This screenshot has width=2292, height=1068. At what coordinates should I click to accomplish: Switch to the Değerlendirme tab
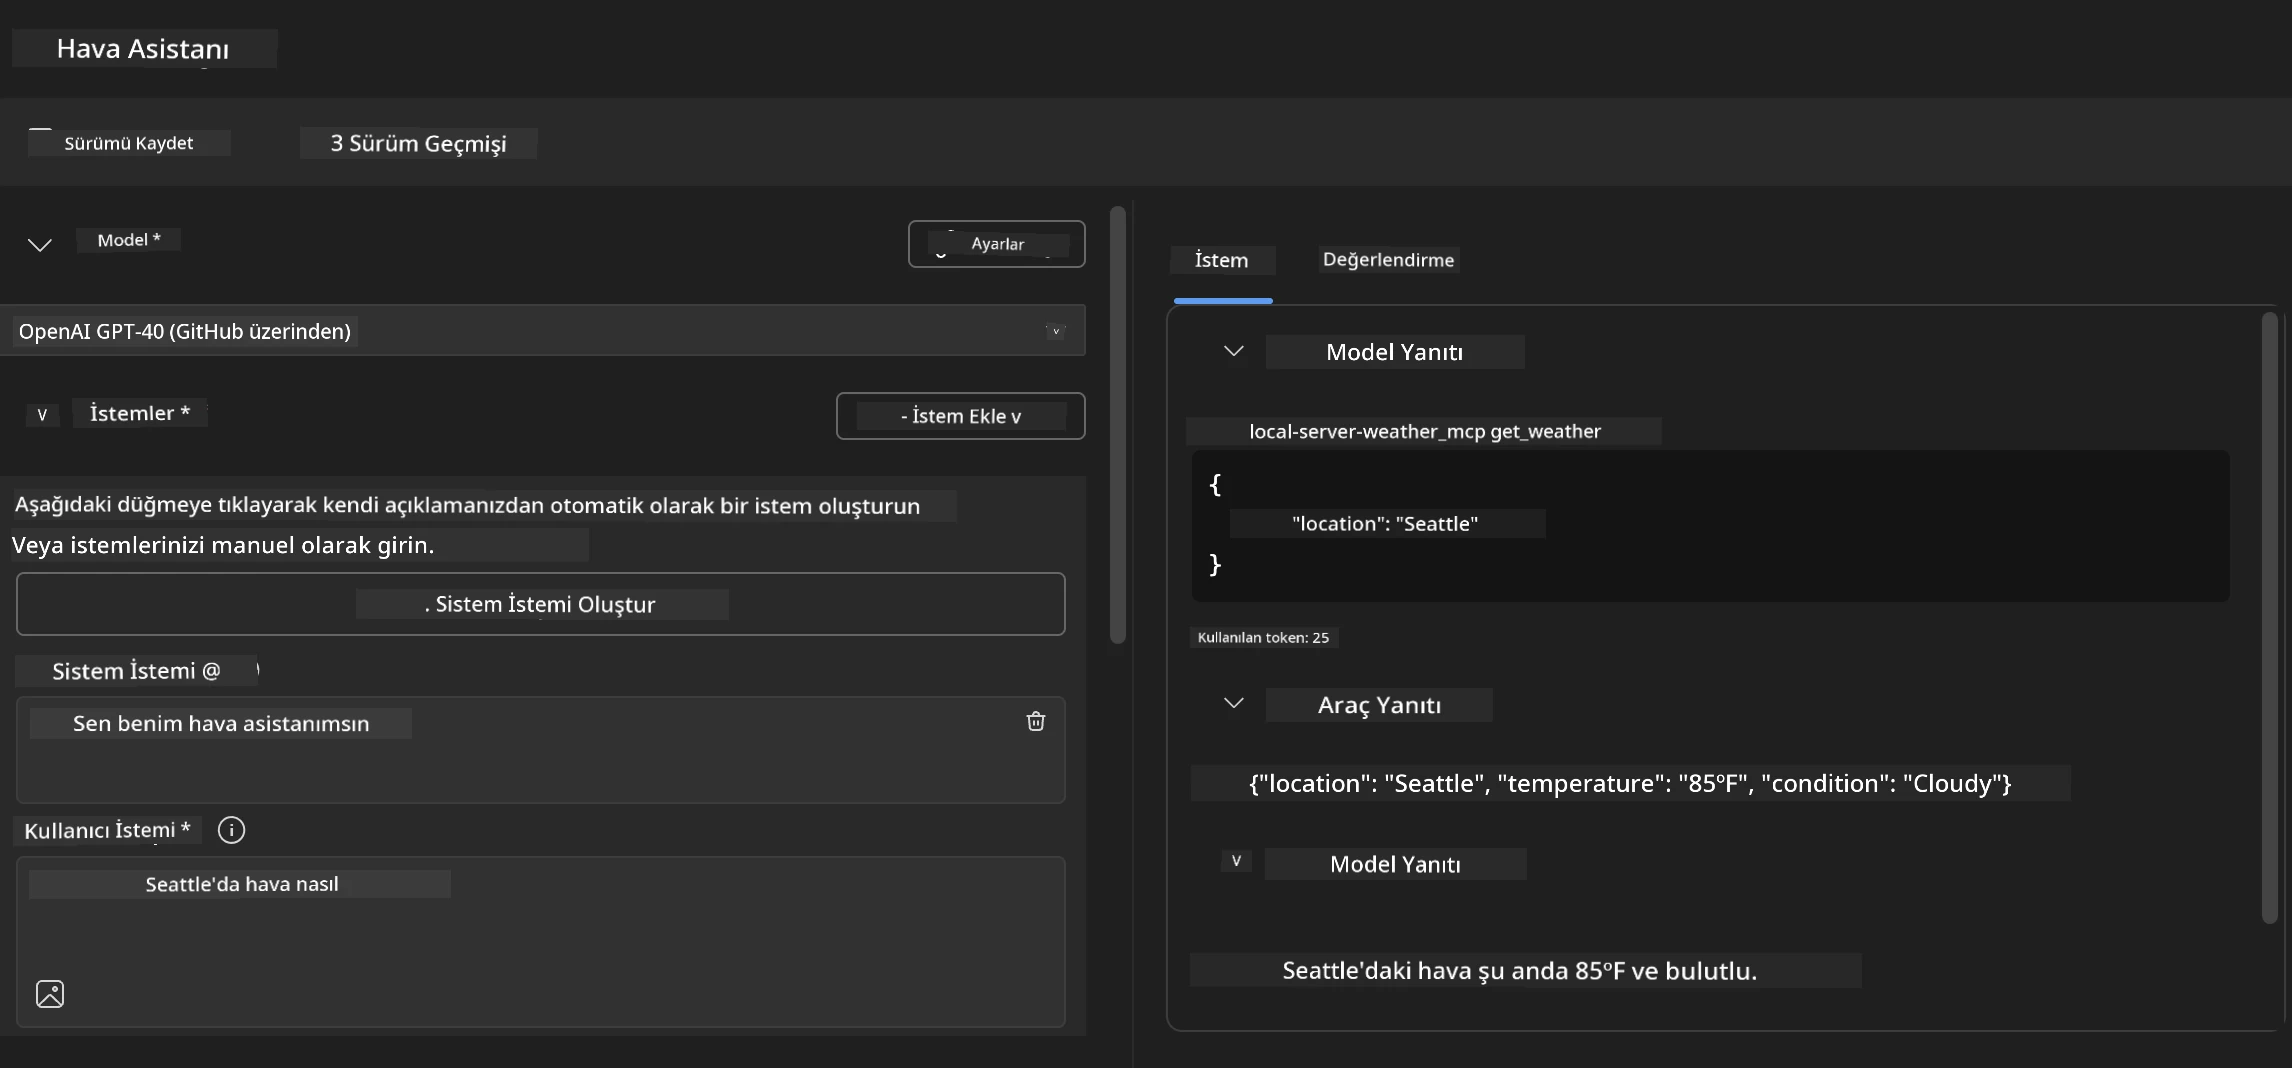click(x=1388, y=260)
